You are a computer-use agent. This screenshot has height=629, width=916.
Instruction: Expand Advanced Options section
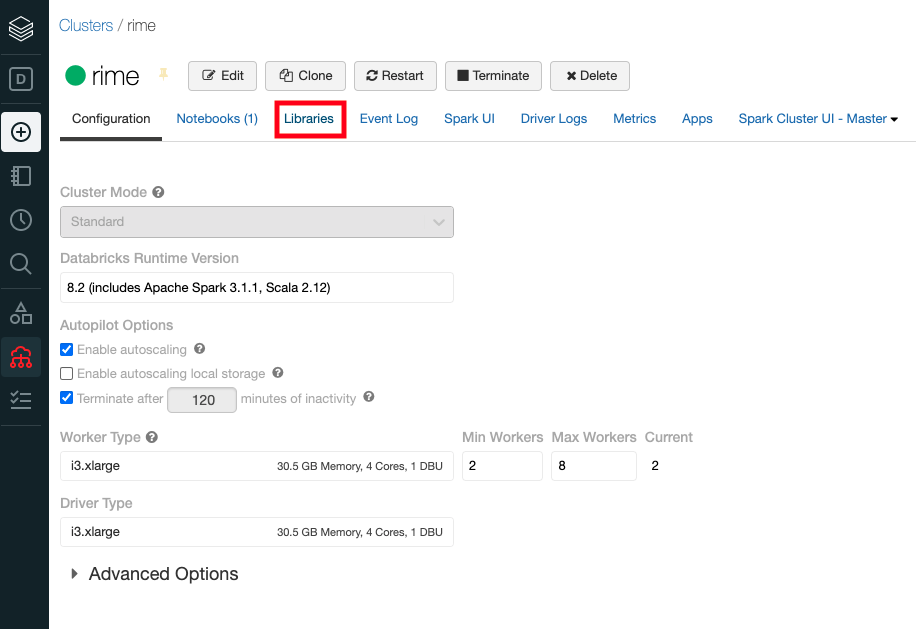click(155, 574)
